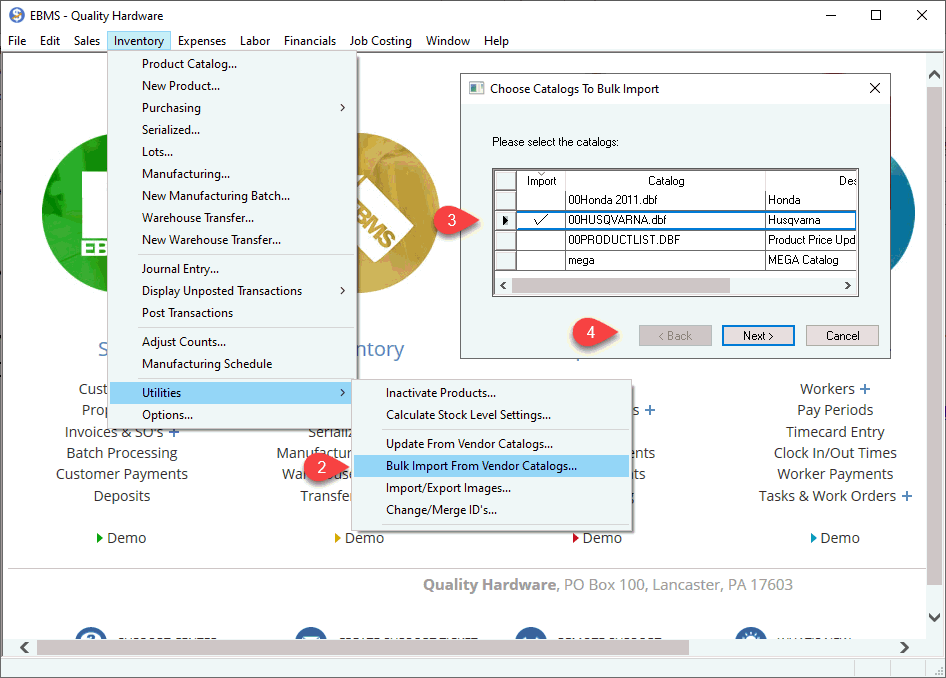946x678 pixels.
Task: Open the Help menu
Action: (x=496, y=40)
